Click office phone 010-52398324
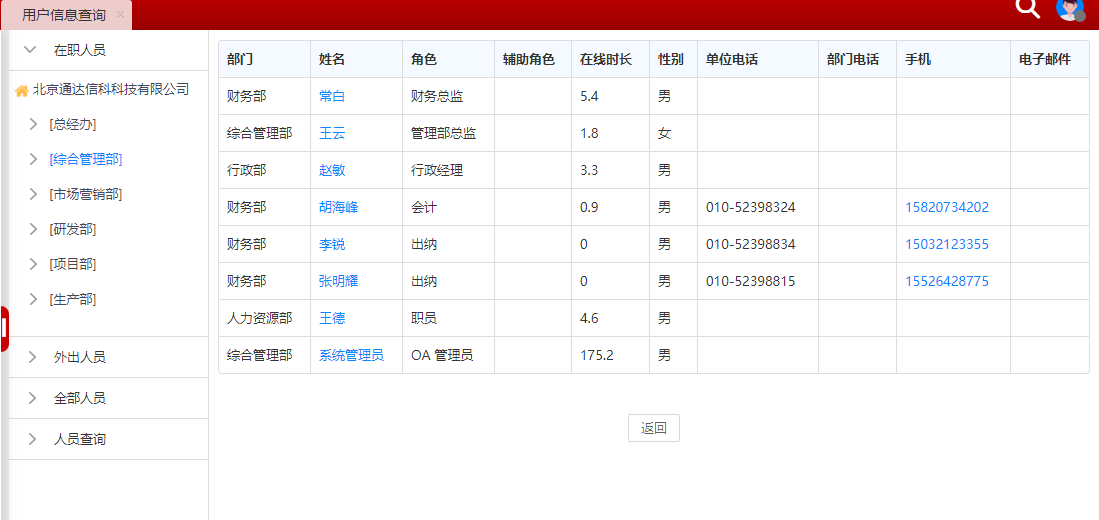This screenshot has height=520, width=1099. pos(751,207)
